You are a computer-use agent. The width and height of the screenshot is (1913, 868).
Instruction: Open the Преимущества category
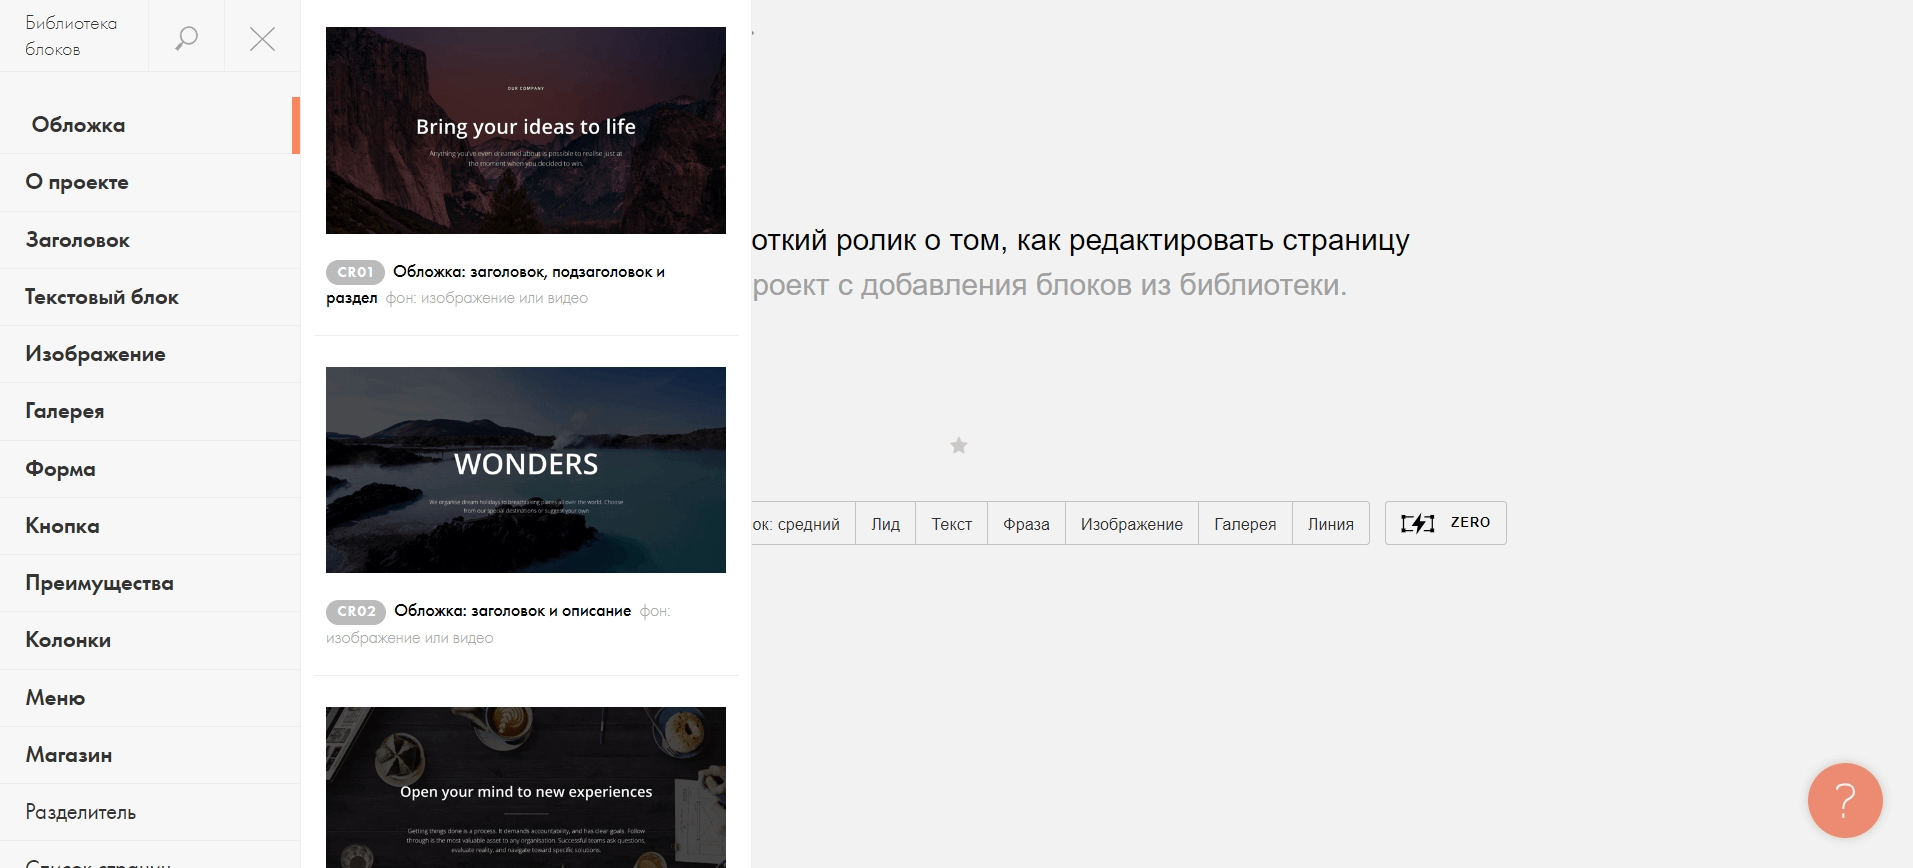point(150,583)
